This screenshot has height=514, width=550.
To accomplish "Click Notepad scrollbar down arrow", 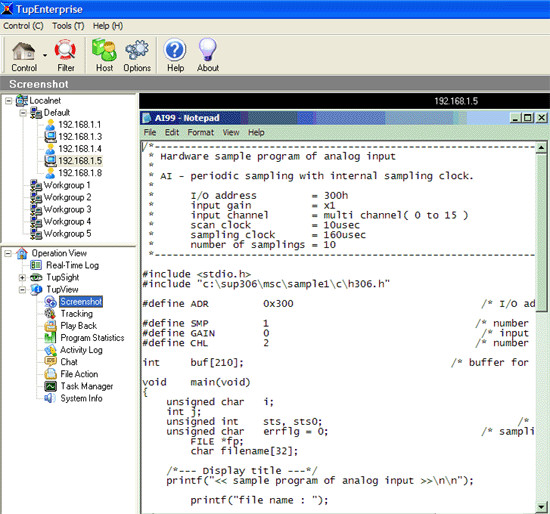I will [541, 507].
